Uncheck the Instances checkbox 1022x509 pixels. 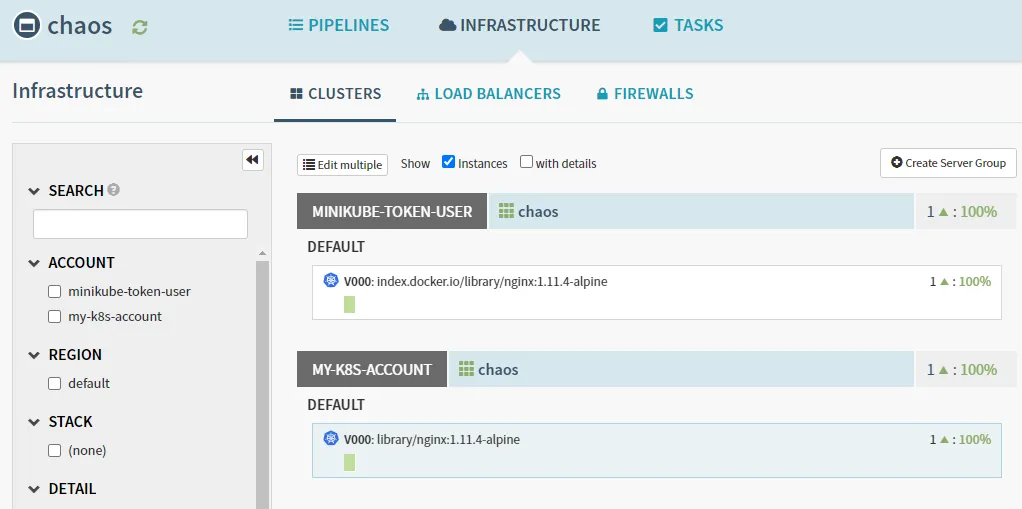(x=449, y=162)
